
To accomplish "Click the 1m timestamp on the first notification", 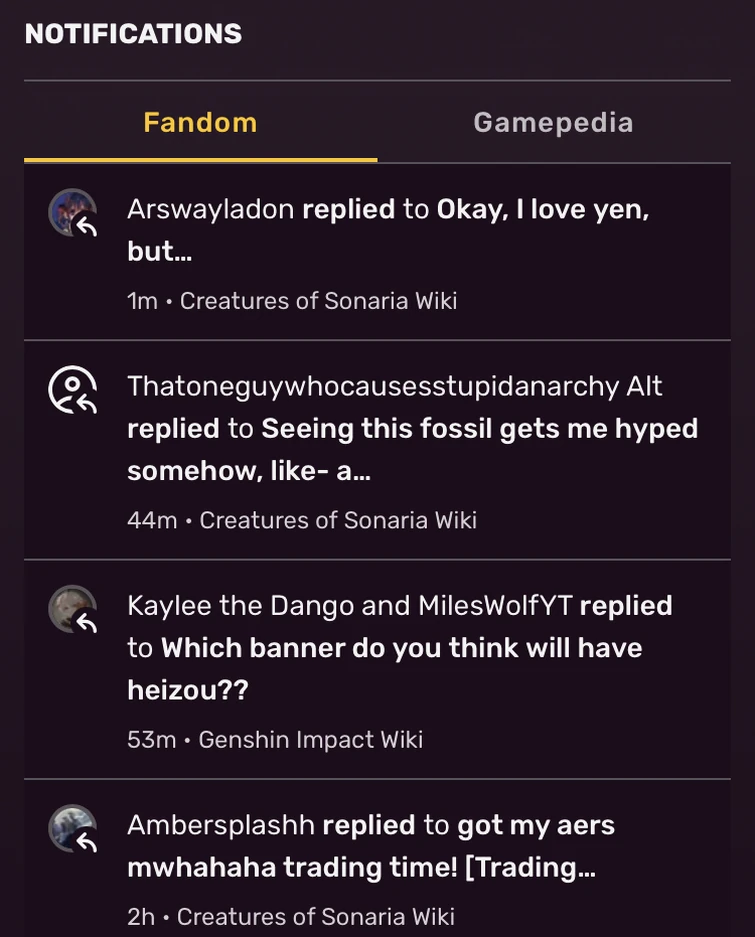I will (x=141, y=300).
